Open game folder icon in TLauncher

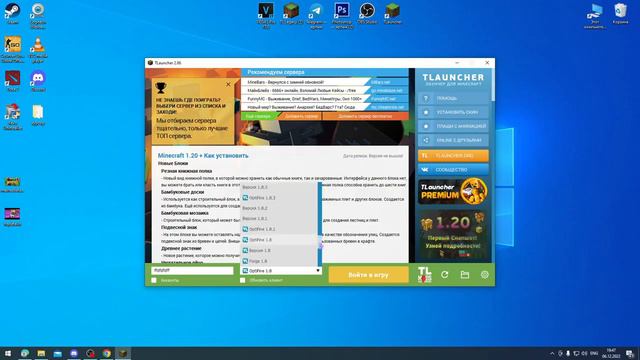point(464,275)
